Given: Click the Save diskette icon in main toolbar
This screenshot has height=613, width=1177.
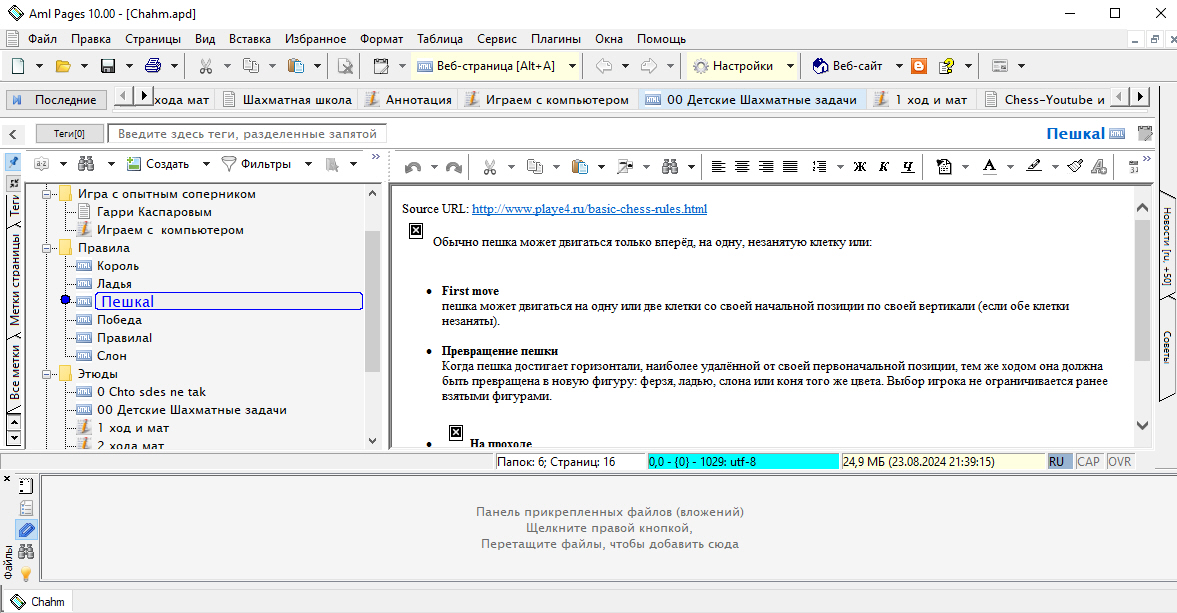Looking at the screenshot, I should coord(108,66).
